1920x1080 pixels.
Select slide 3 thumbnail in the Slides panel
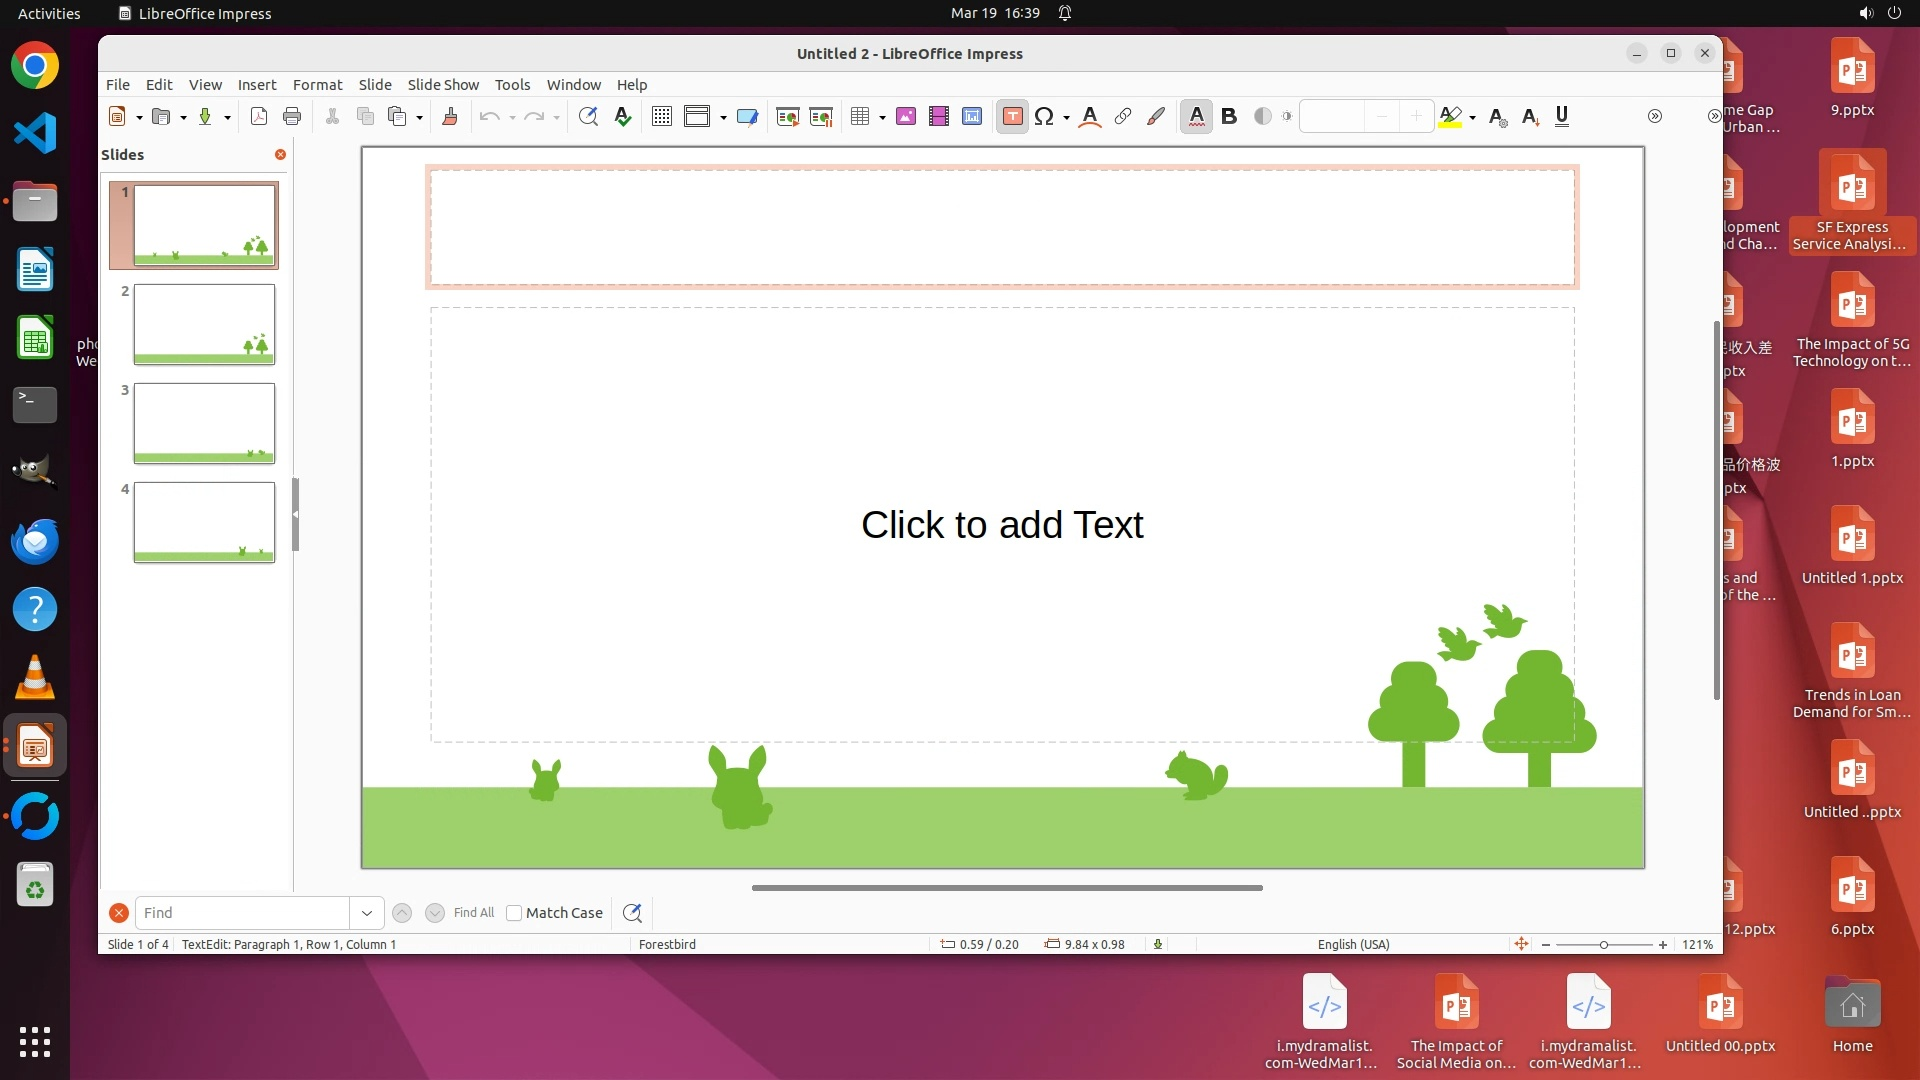click(204, 423)
